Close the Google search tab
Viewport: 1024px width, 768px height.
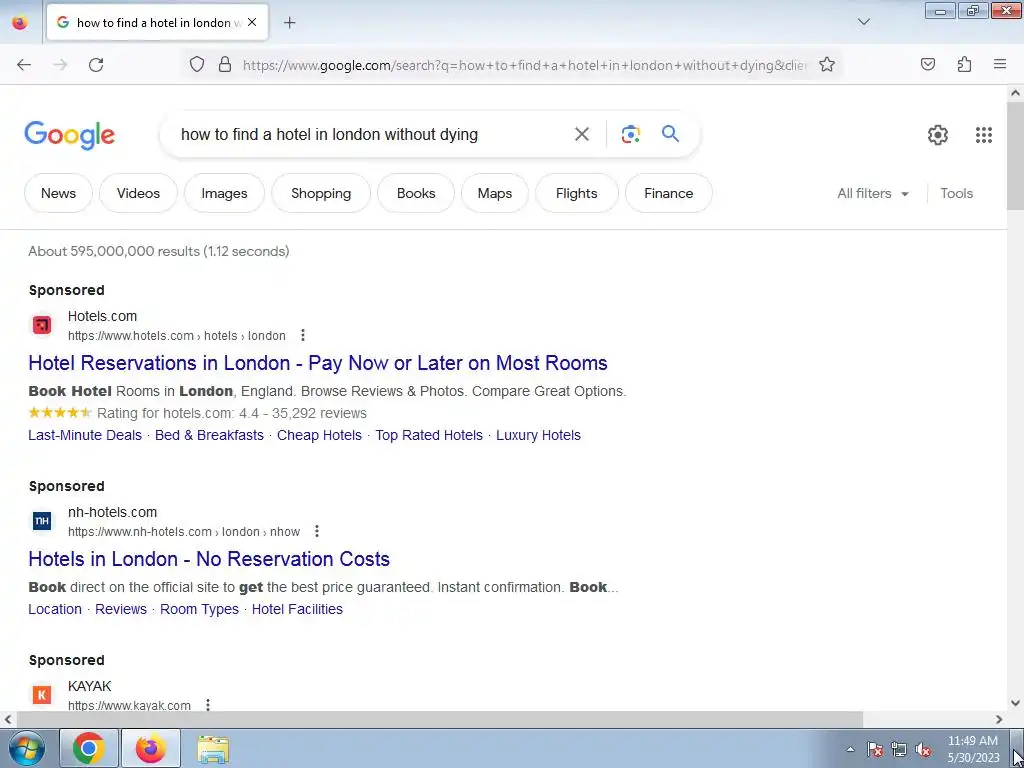pyautogui.click(x=252, y=23)
